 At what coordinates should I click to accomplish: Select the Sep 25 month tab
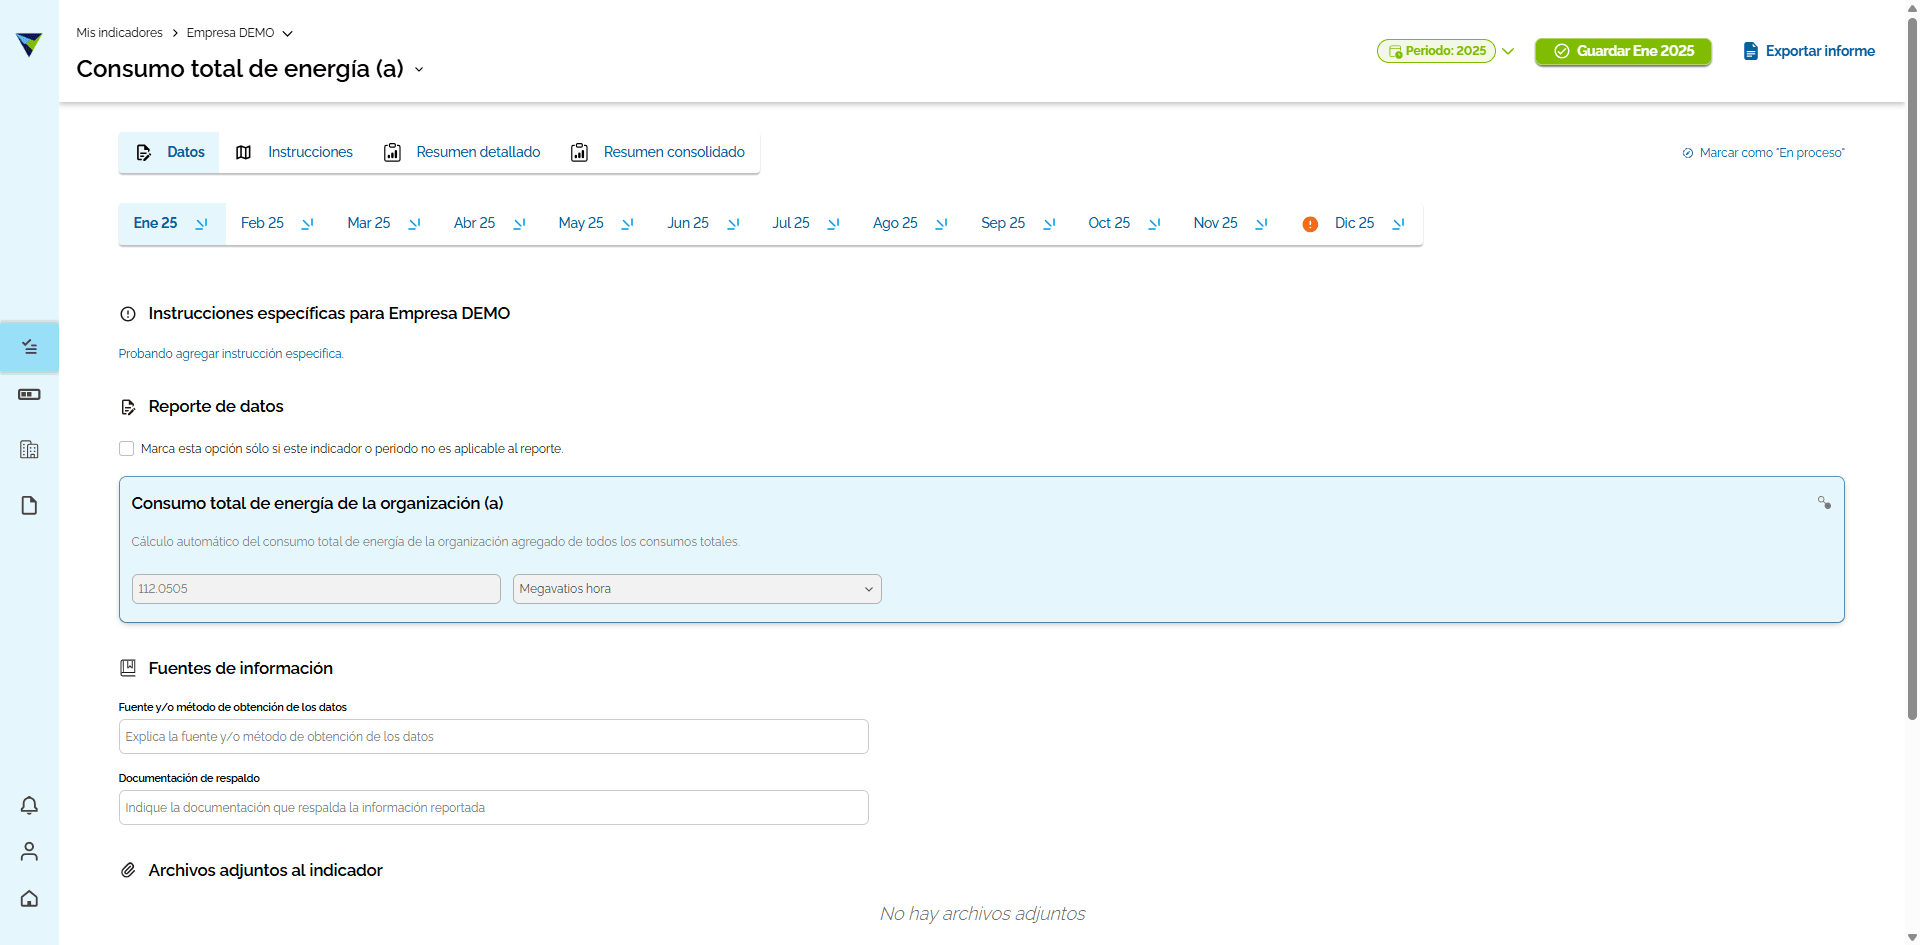click(x=1003, y=223)
